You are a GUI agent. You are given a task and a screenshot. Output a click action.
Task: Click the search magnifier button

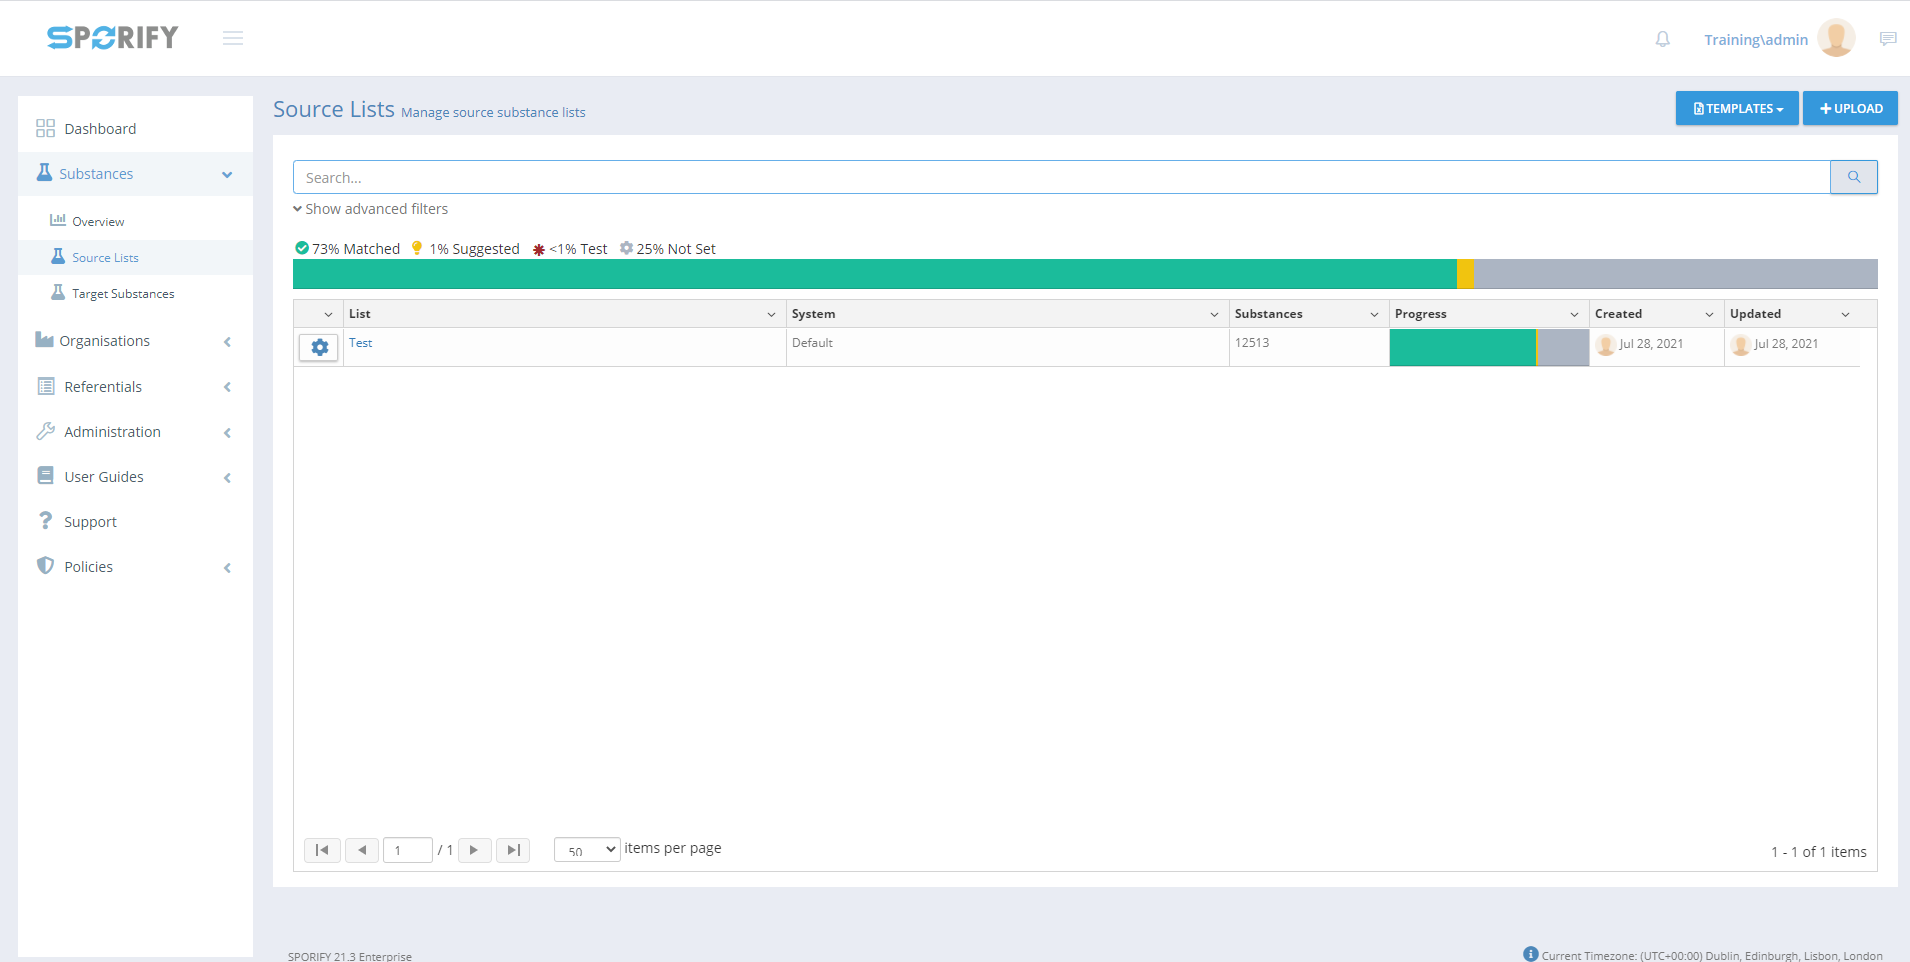pos(1853,177)
